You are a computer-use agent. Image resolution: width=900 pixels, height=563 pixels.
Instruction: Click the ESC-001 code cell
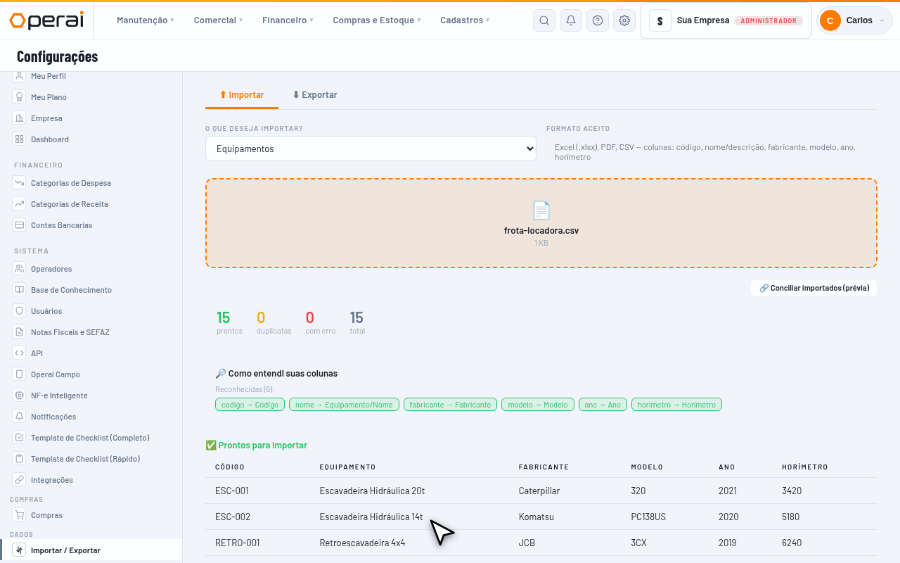232,491
